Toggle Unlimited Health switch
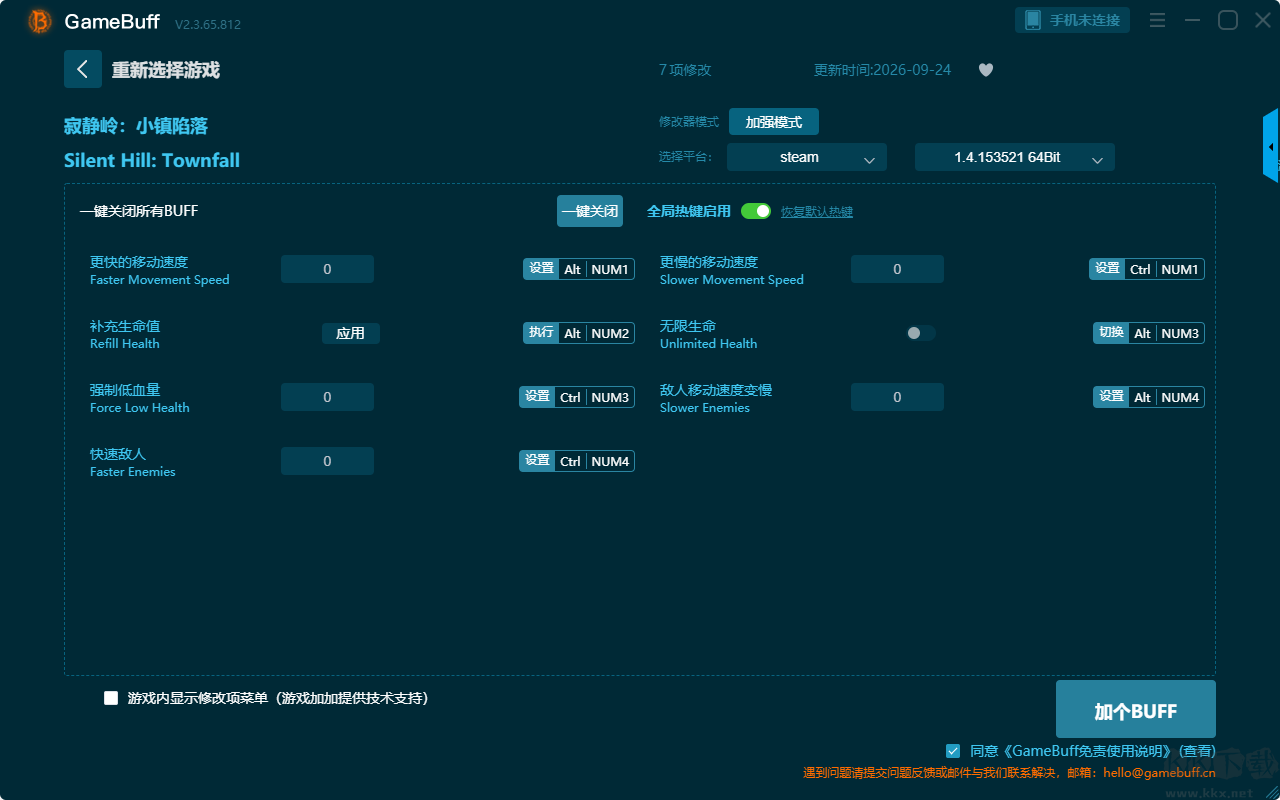1280x800 pixels. tap(921, 333)
